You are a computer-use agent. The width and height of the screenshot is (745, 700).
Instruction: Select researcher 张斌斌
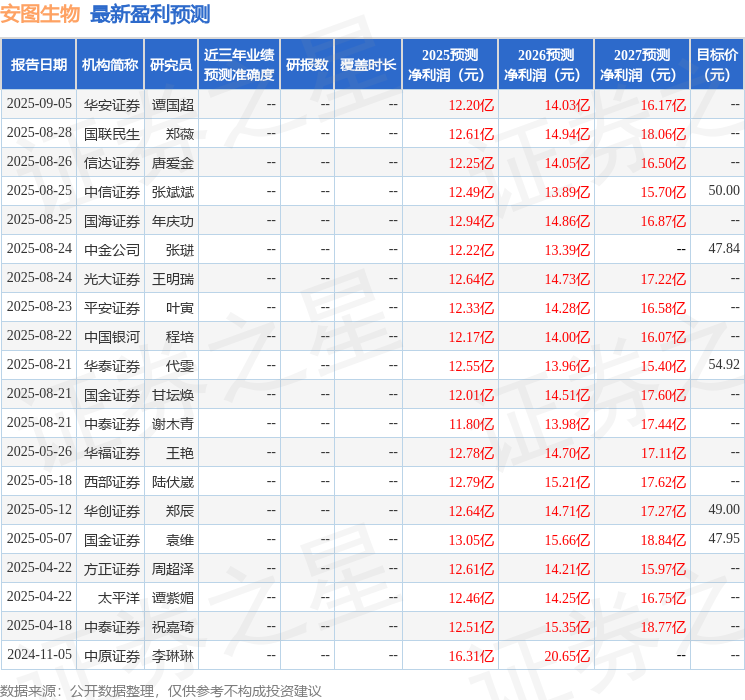173,192
